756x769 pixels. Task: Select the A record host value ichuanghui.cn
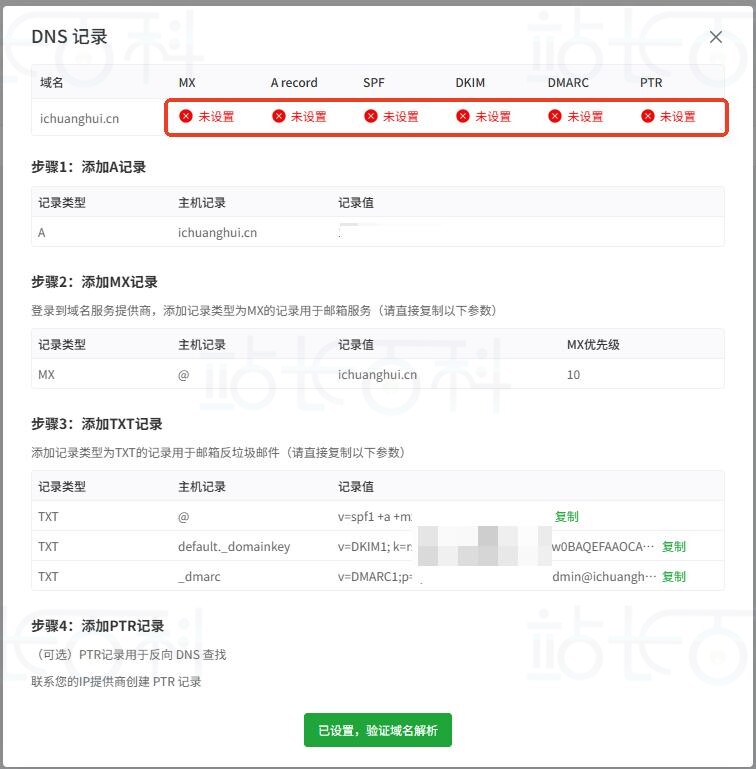[x=217, y=232]
